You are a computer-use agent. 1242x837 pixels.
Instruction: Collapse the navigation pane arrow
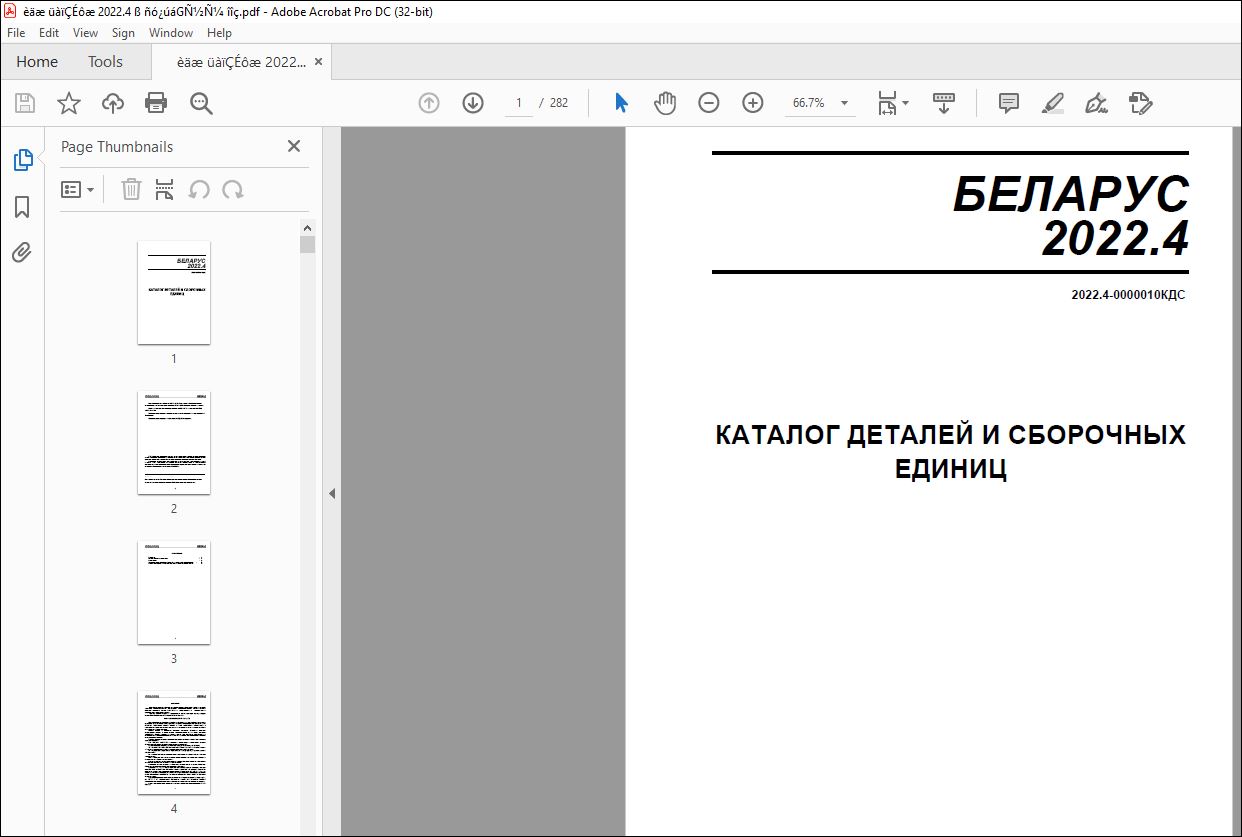[x=332, y=493]
